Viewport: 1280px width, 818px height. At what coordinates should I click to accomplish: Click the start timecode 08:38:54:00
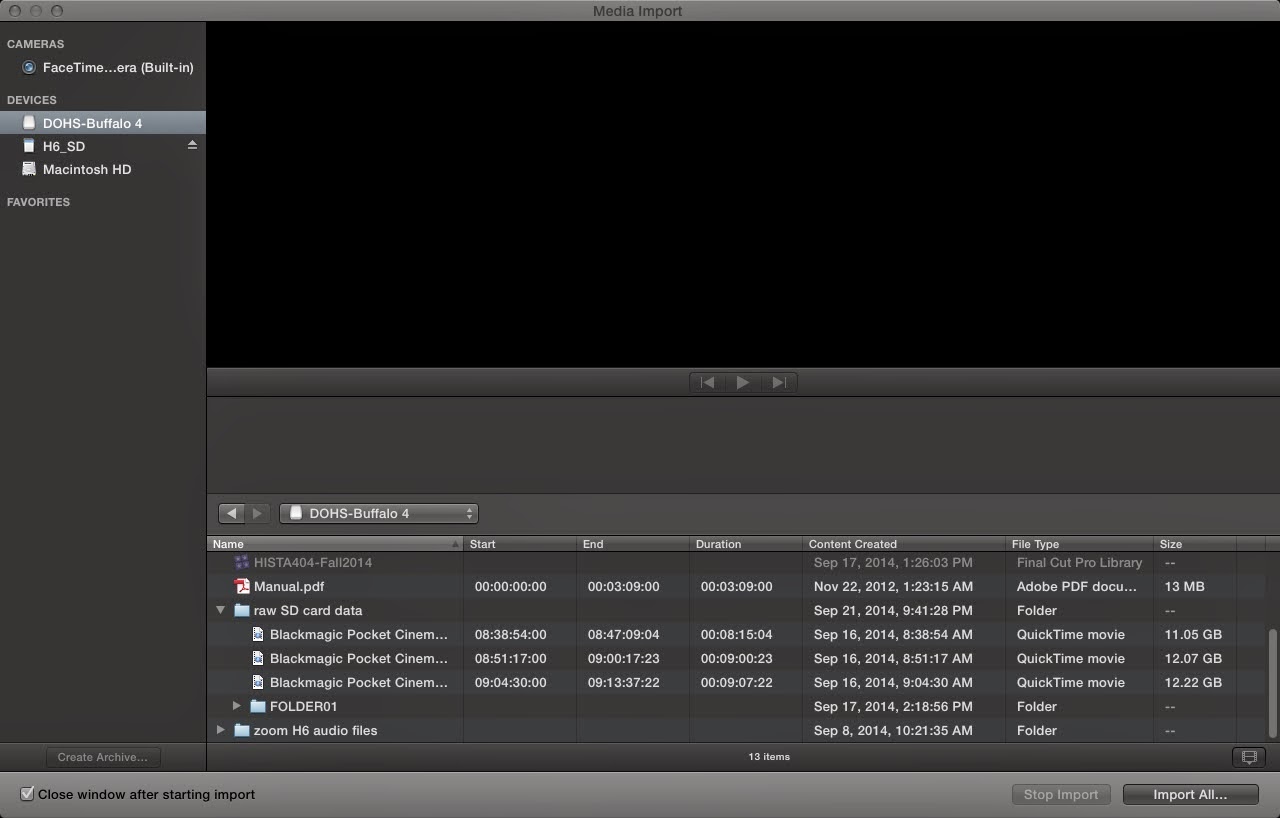click(510, 634)
